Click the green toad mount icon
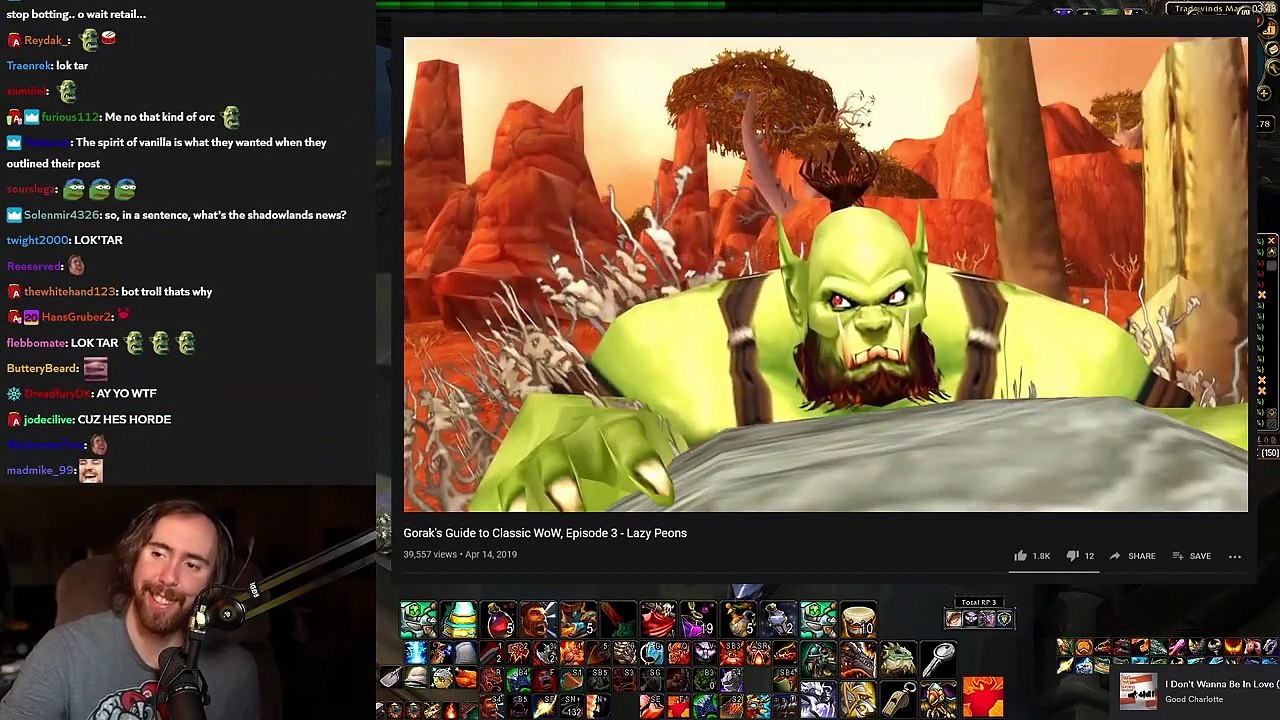 click(x=899, y=660)
